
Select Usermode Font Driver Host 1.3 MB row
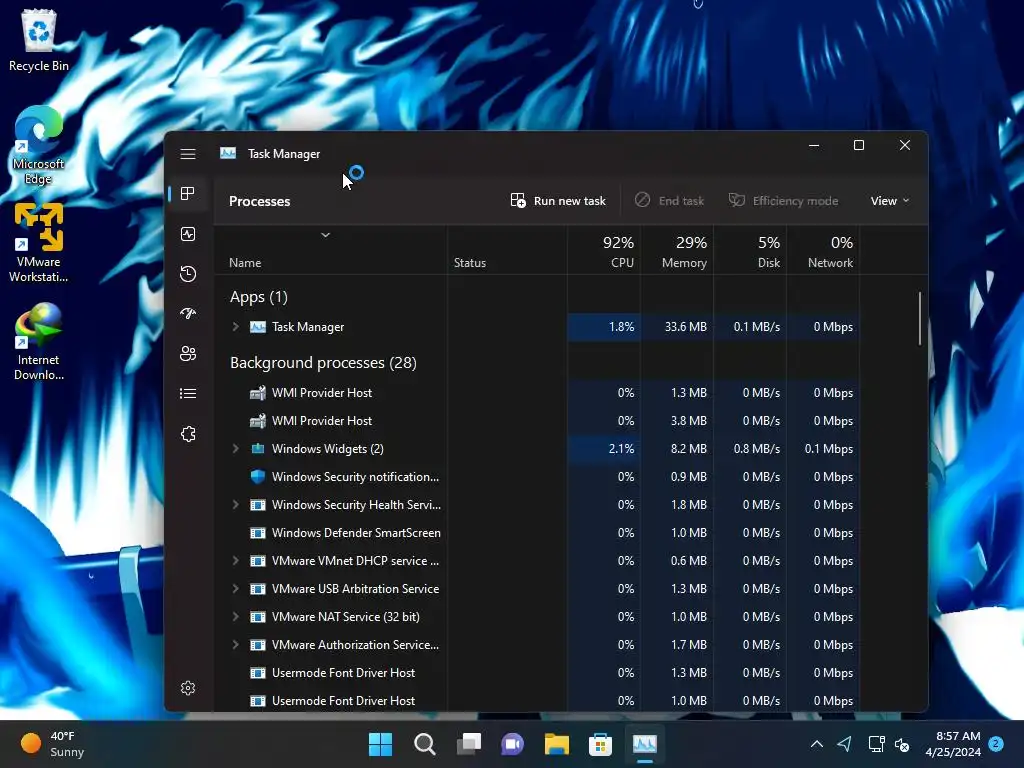537,673
